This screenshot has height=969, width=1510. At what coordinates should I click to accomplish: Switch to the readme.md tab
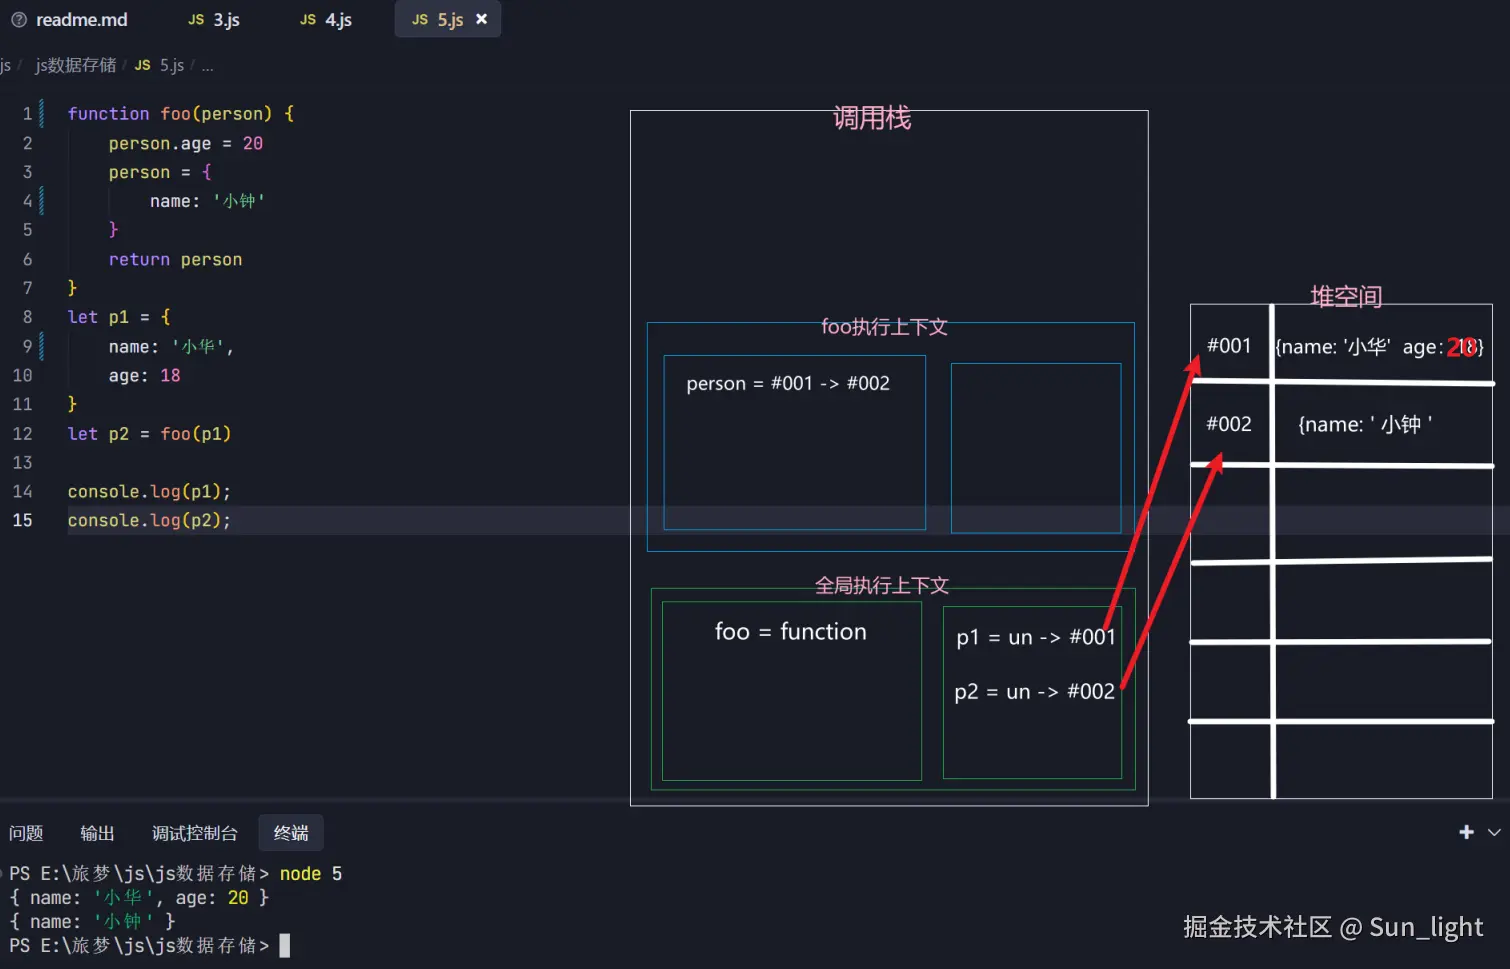[81, 19]
